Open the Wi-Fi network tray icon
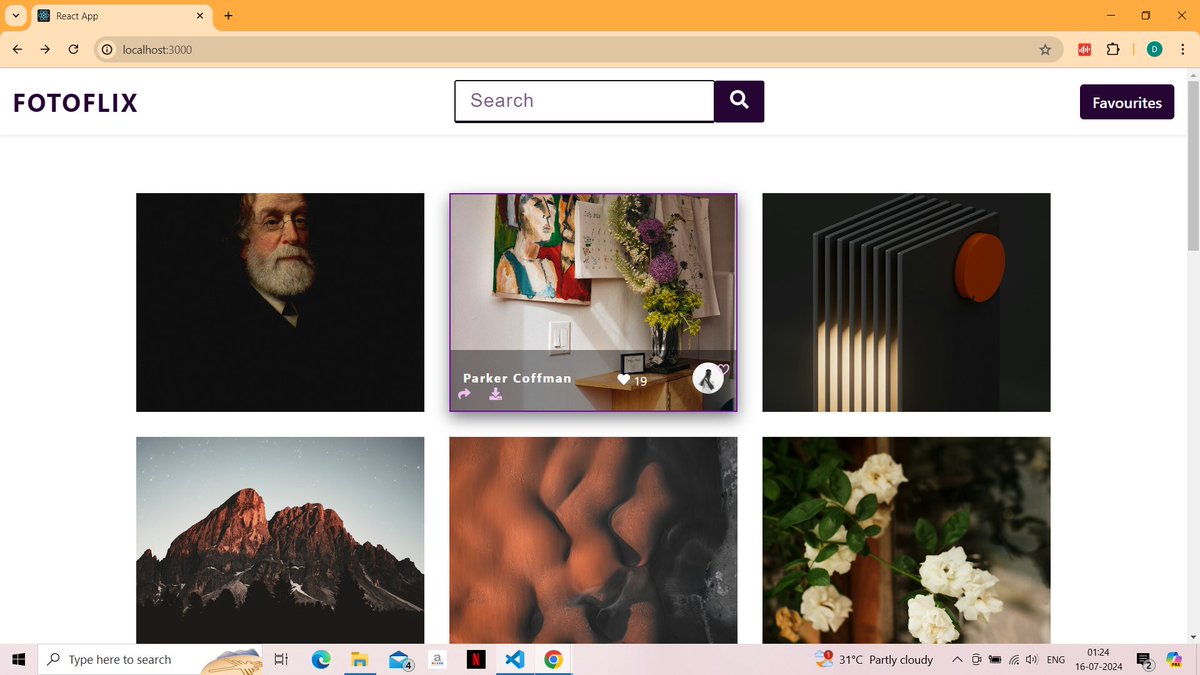This screenshot has height=675, width=1200. tap(1014, 659)
